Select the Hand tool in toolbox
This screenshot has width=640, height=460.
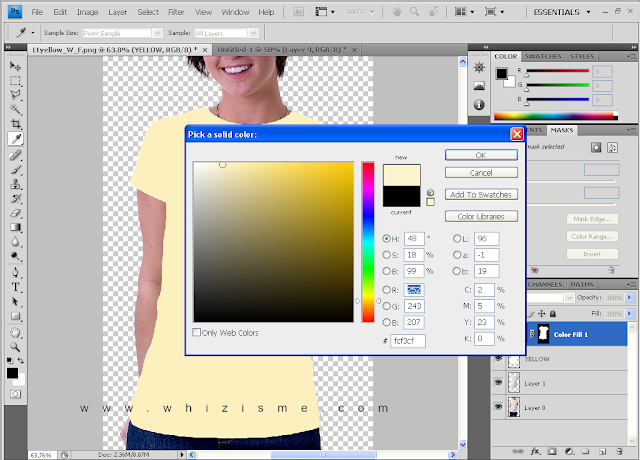15,333
